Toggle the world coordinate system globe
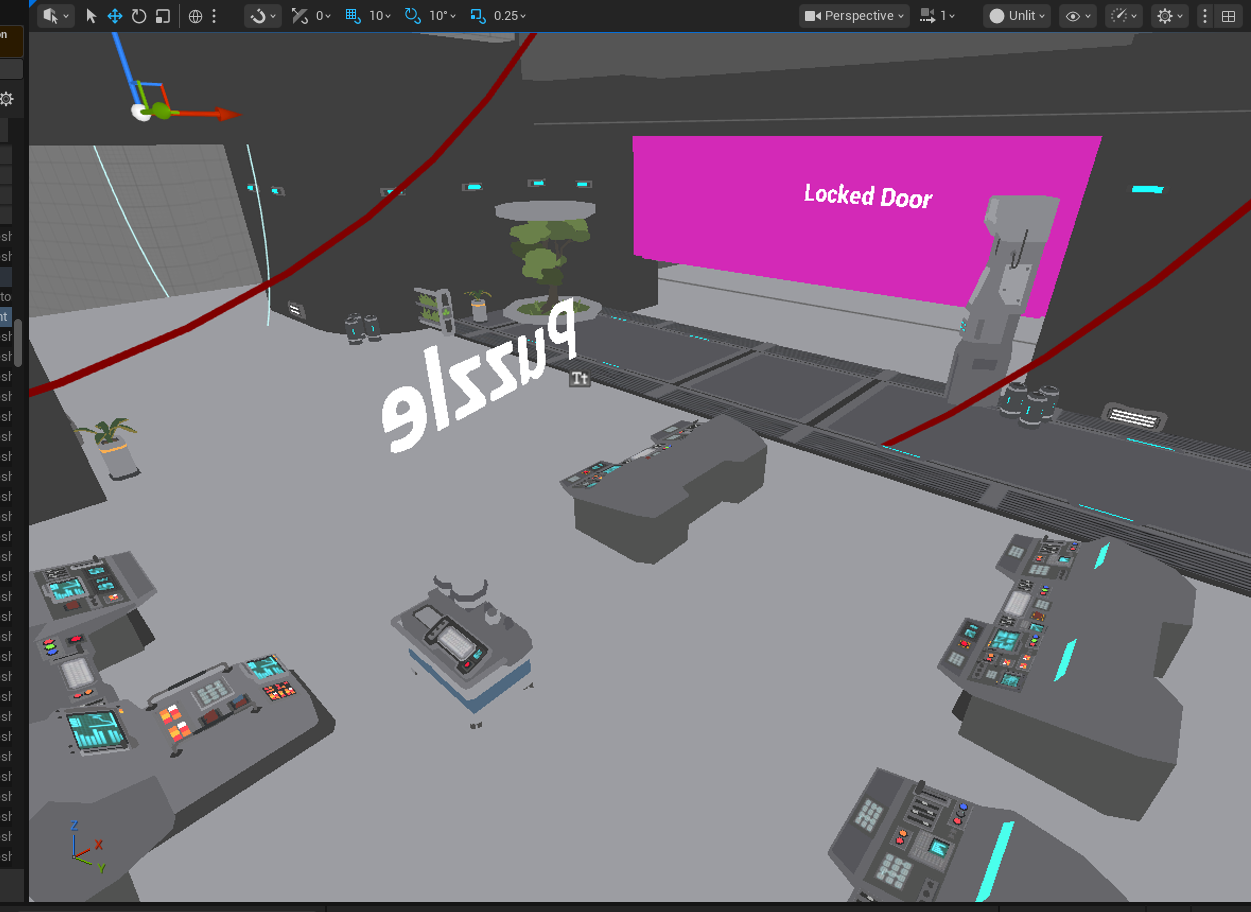This screenshot has height=912, width=1251. click(195, 16)
